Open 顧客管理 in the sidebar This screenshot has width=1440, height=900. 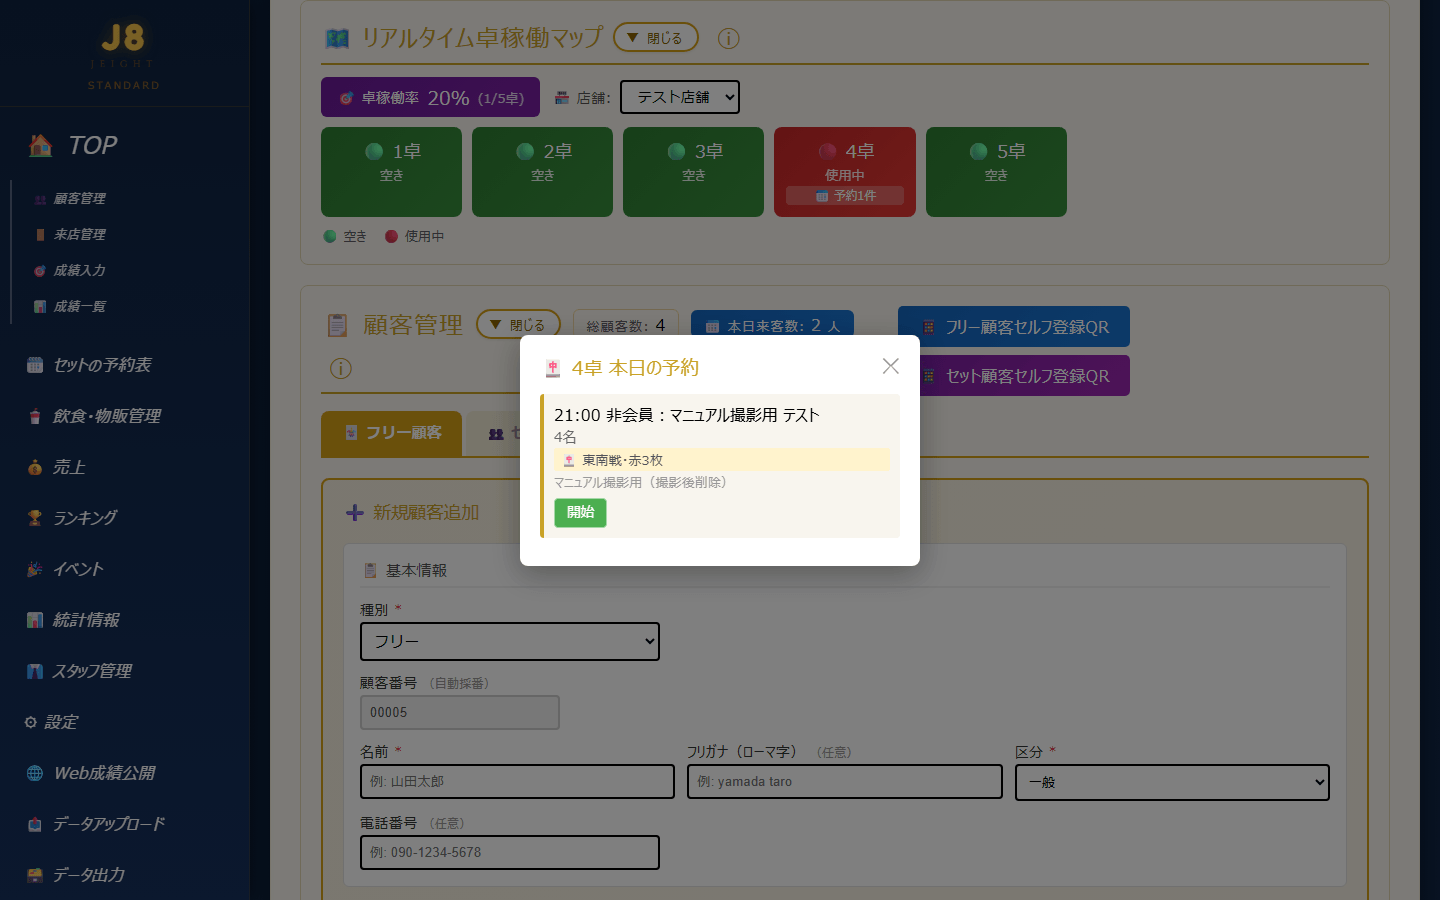79,199
